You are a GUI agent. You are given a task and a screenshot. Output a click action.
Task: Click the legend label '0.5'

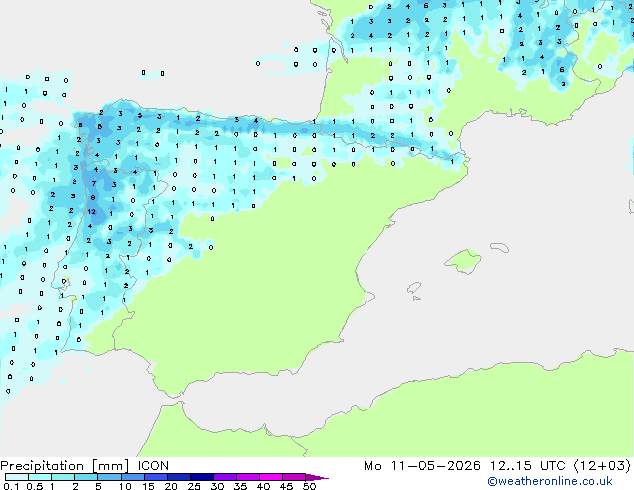tap(34, 486)
